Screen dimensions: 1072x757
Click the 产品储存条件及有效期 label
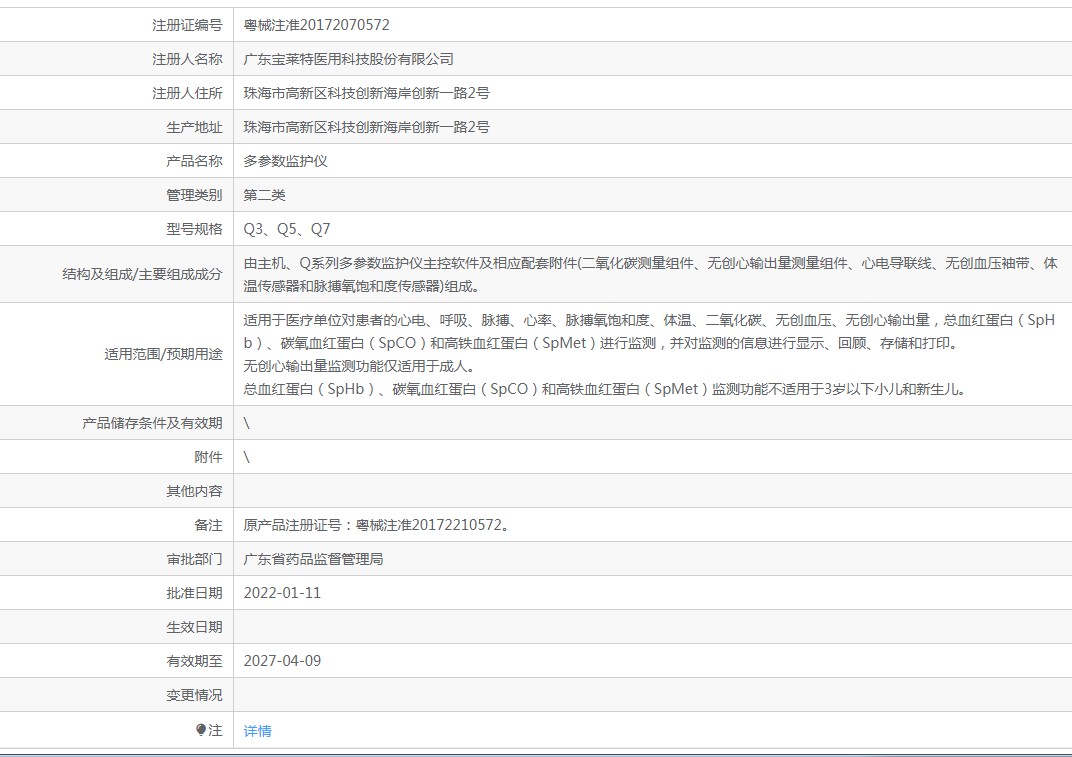(x=152, y=423)
